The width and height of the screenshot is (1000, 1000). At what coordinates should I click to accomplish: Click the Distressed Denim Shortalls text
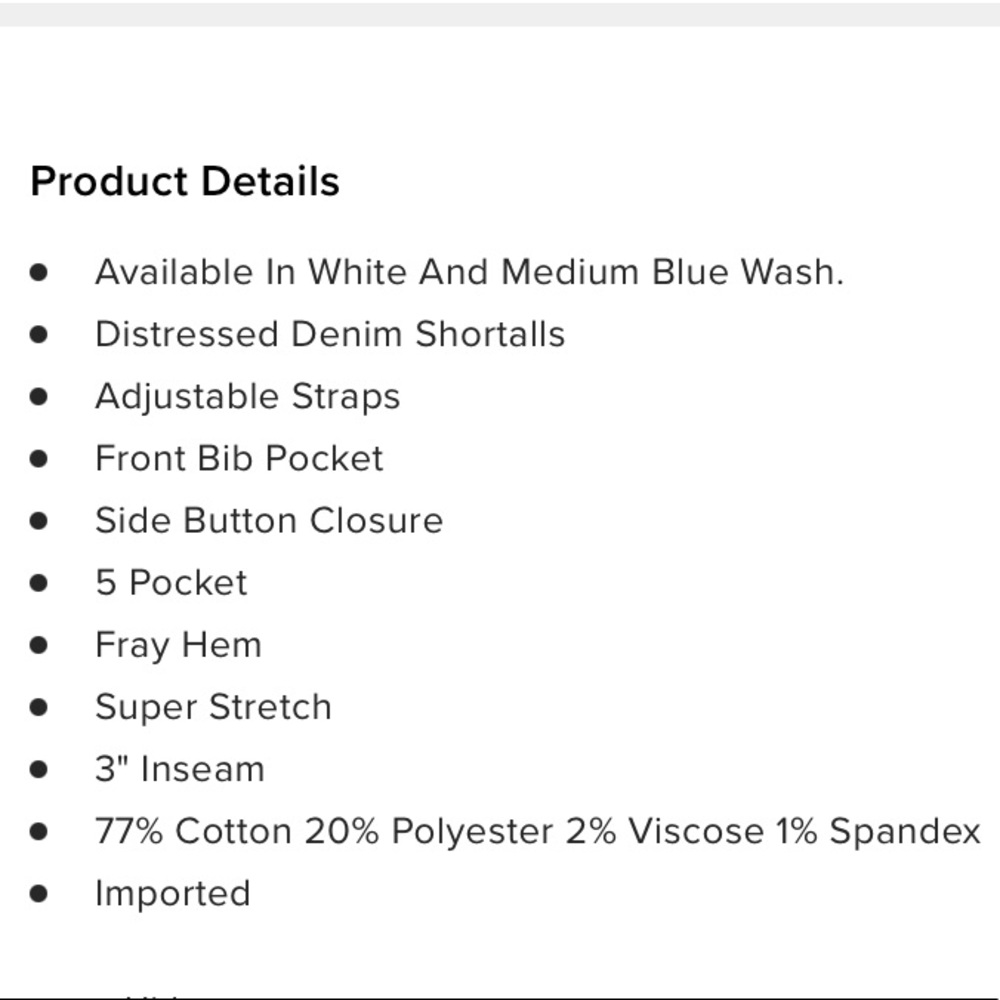coord(330,334)
